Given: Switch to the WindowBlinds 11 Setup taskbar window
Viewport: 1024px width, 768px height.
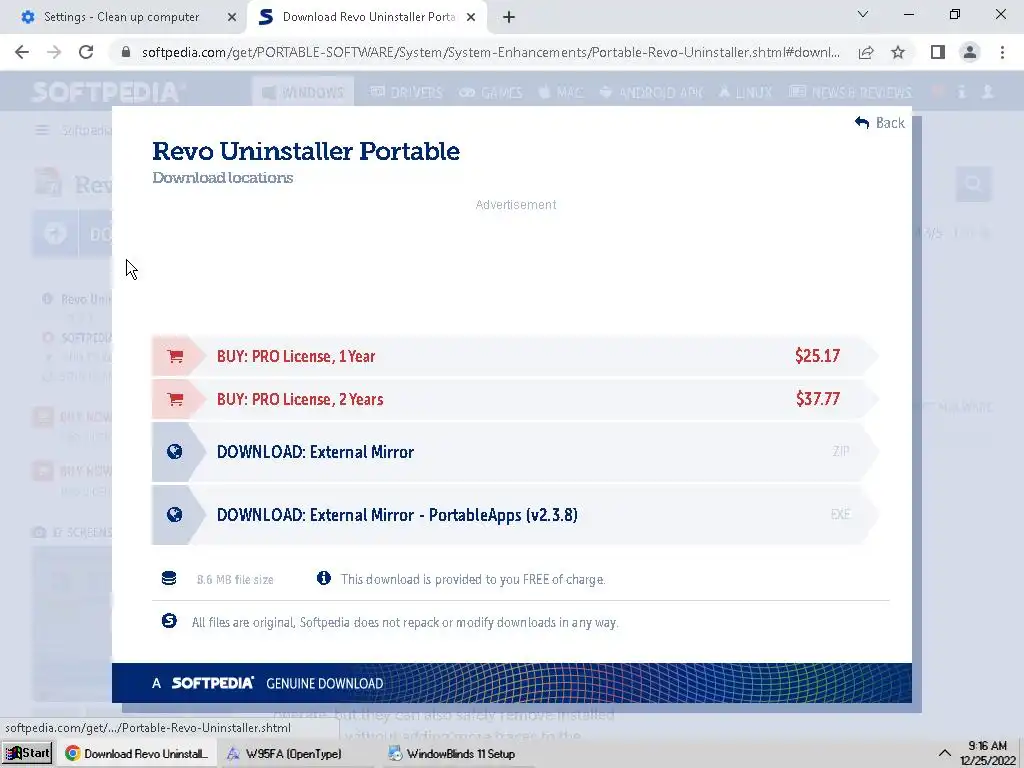Looking at the screenshot, I should pyautogui.click(x=453, y=753).
